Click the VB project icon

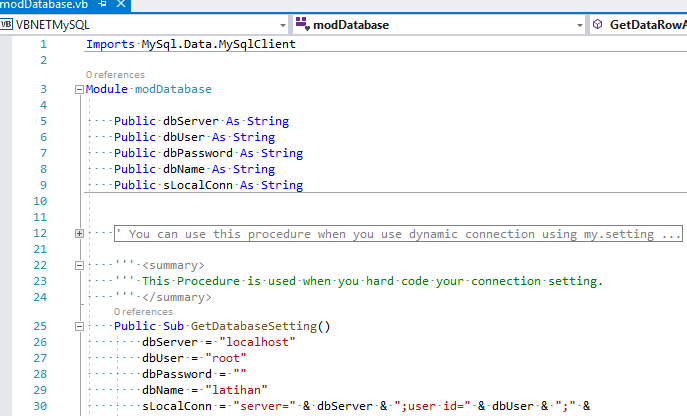tap(7, 24)
